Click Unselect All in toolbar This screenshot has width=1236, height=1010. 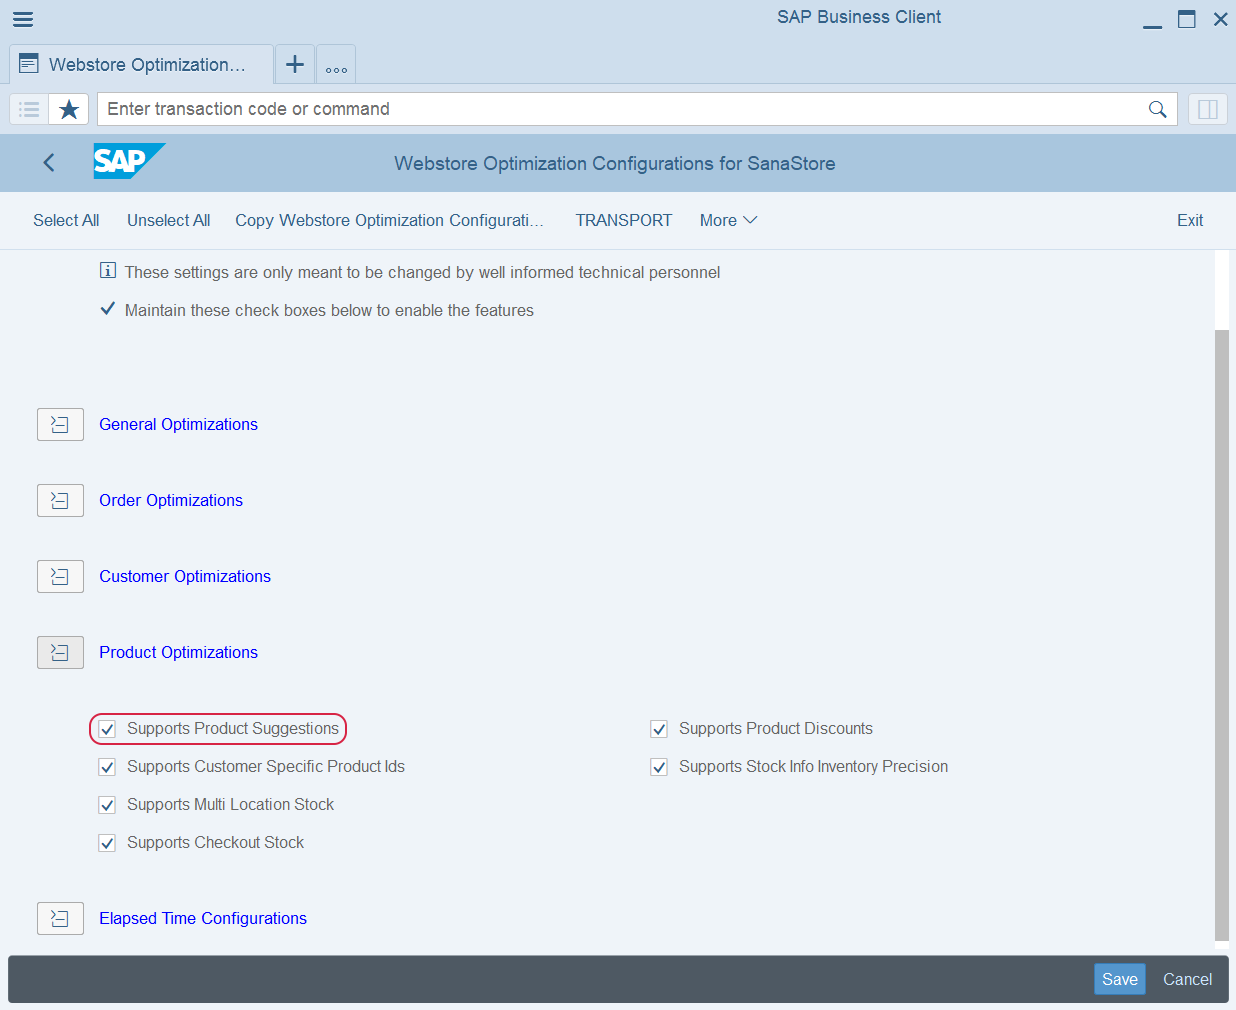coord(168,220)
